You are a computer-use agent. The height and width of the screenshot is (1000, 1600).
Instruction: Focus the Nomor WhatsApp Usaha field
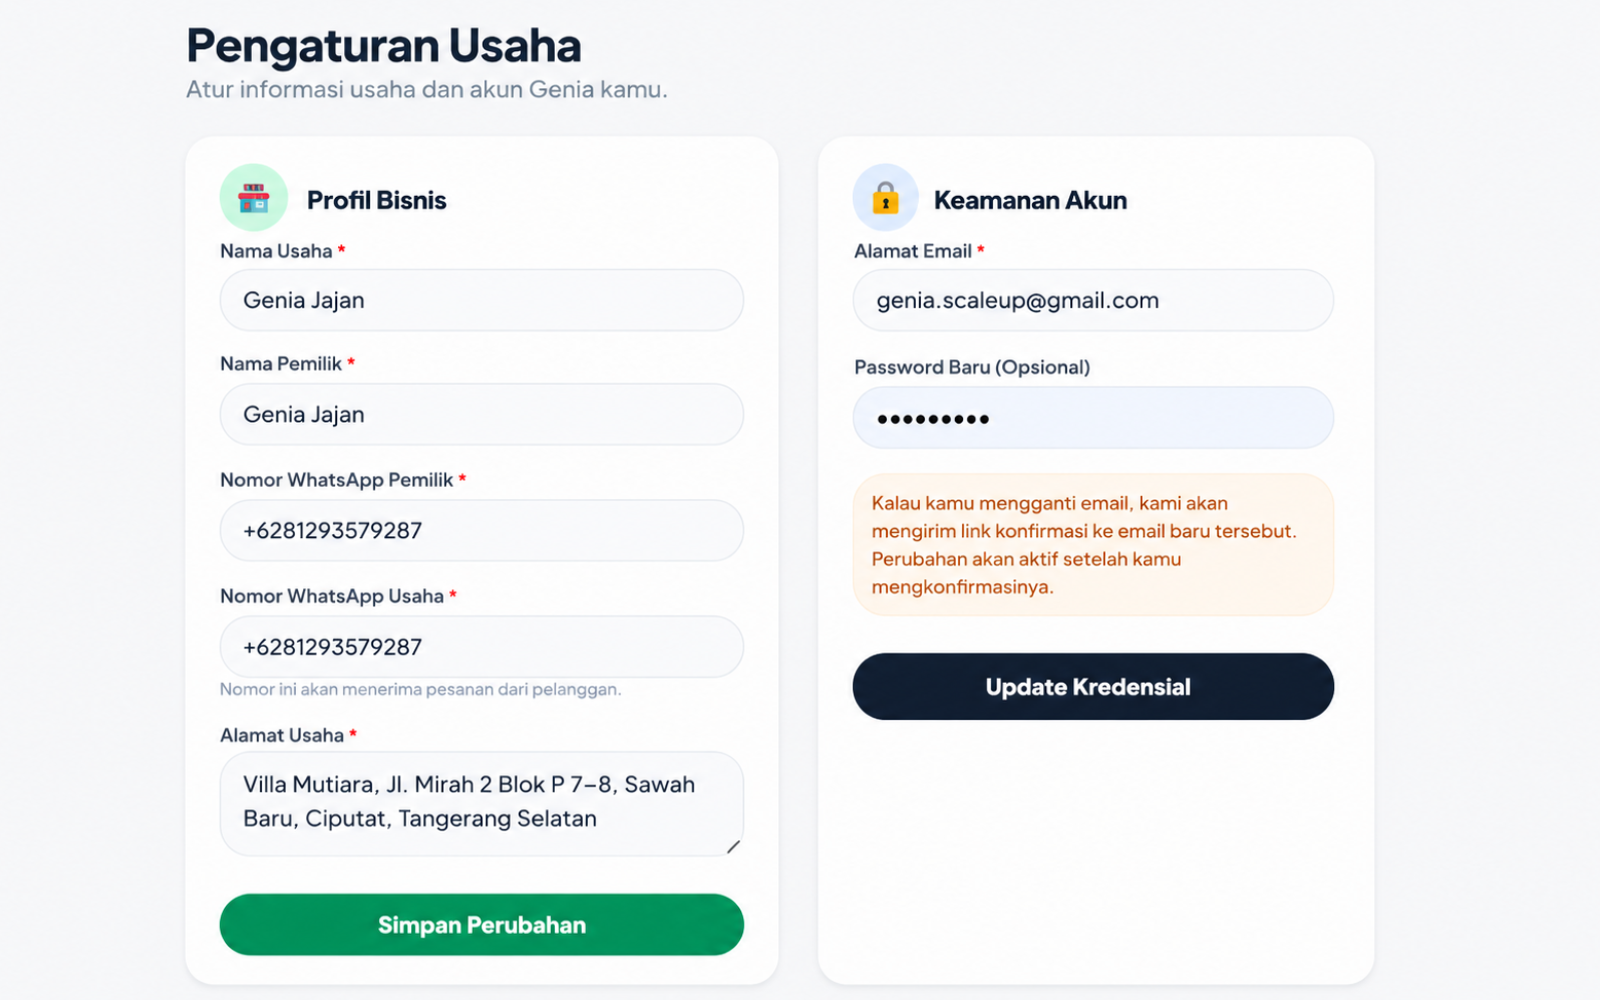(x=481, y=646)
